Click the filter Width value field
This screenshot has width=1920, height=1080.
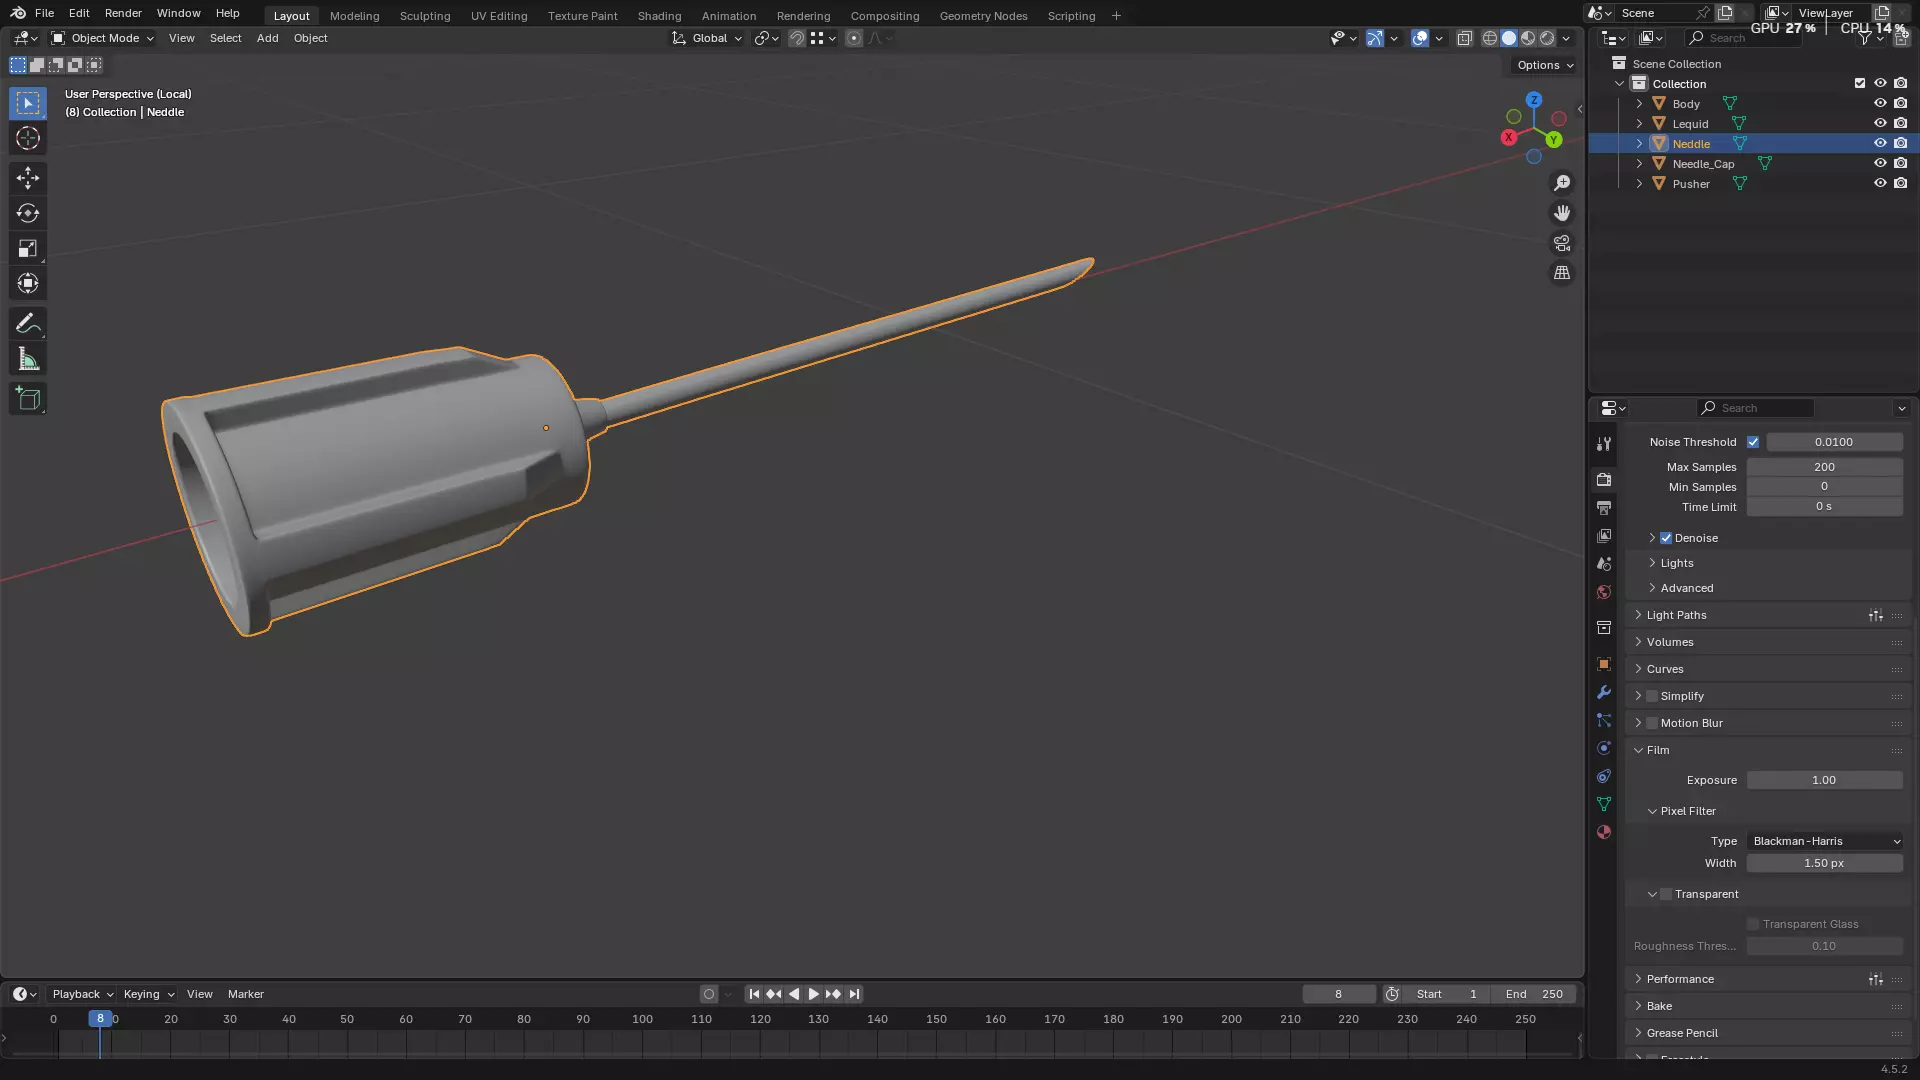pyautogui.click(x=1824, y=863)
